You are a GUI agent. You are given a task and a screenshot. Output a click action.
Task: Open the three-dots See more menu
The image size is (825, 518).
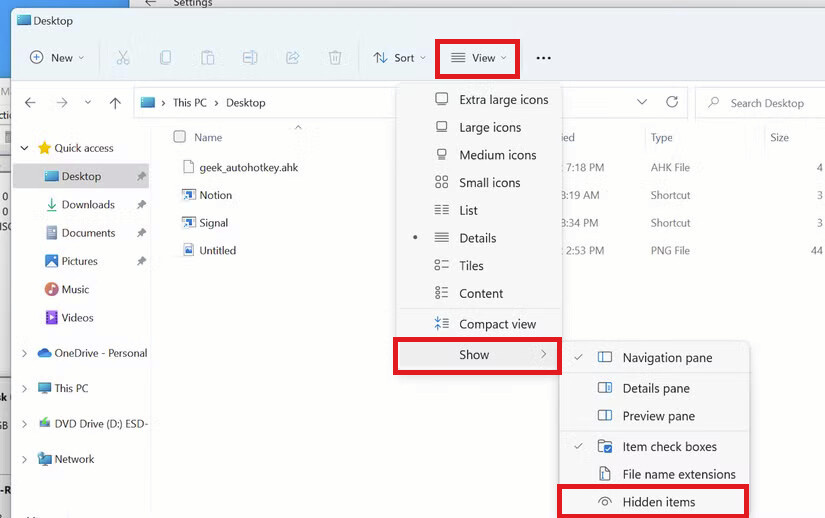[x=544, y=58]
